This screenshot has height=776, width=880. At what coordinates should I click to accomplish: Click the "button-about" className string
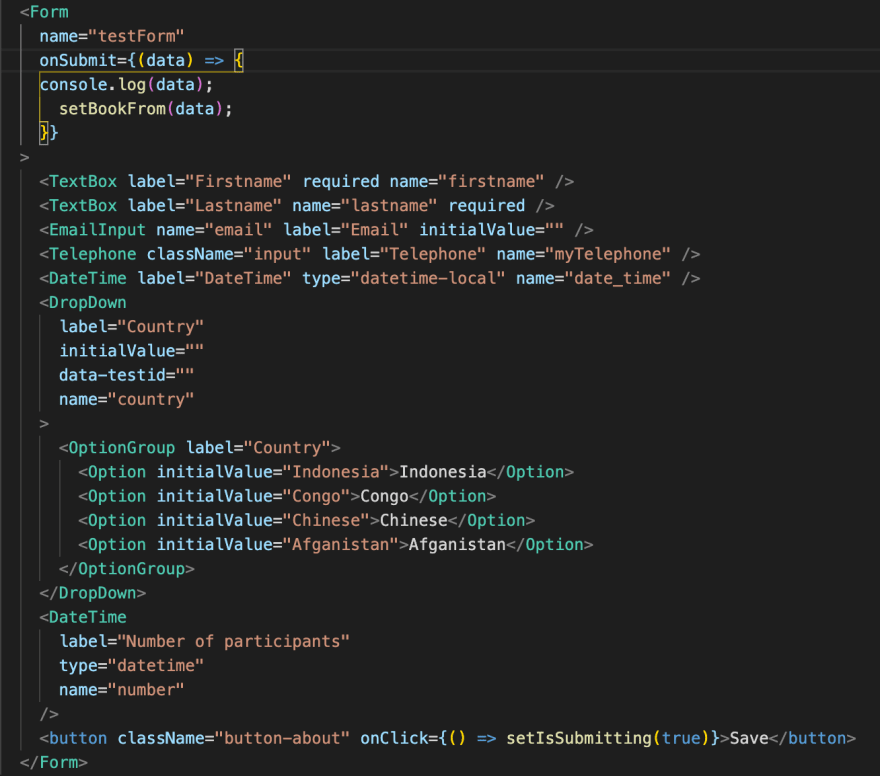click(282, 738)
